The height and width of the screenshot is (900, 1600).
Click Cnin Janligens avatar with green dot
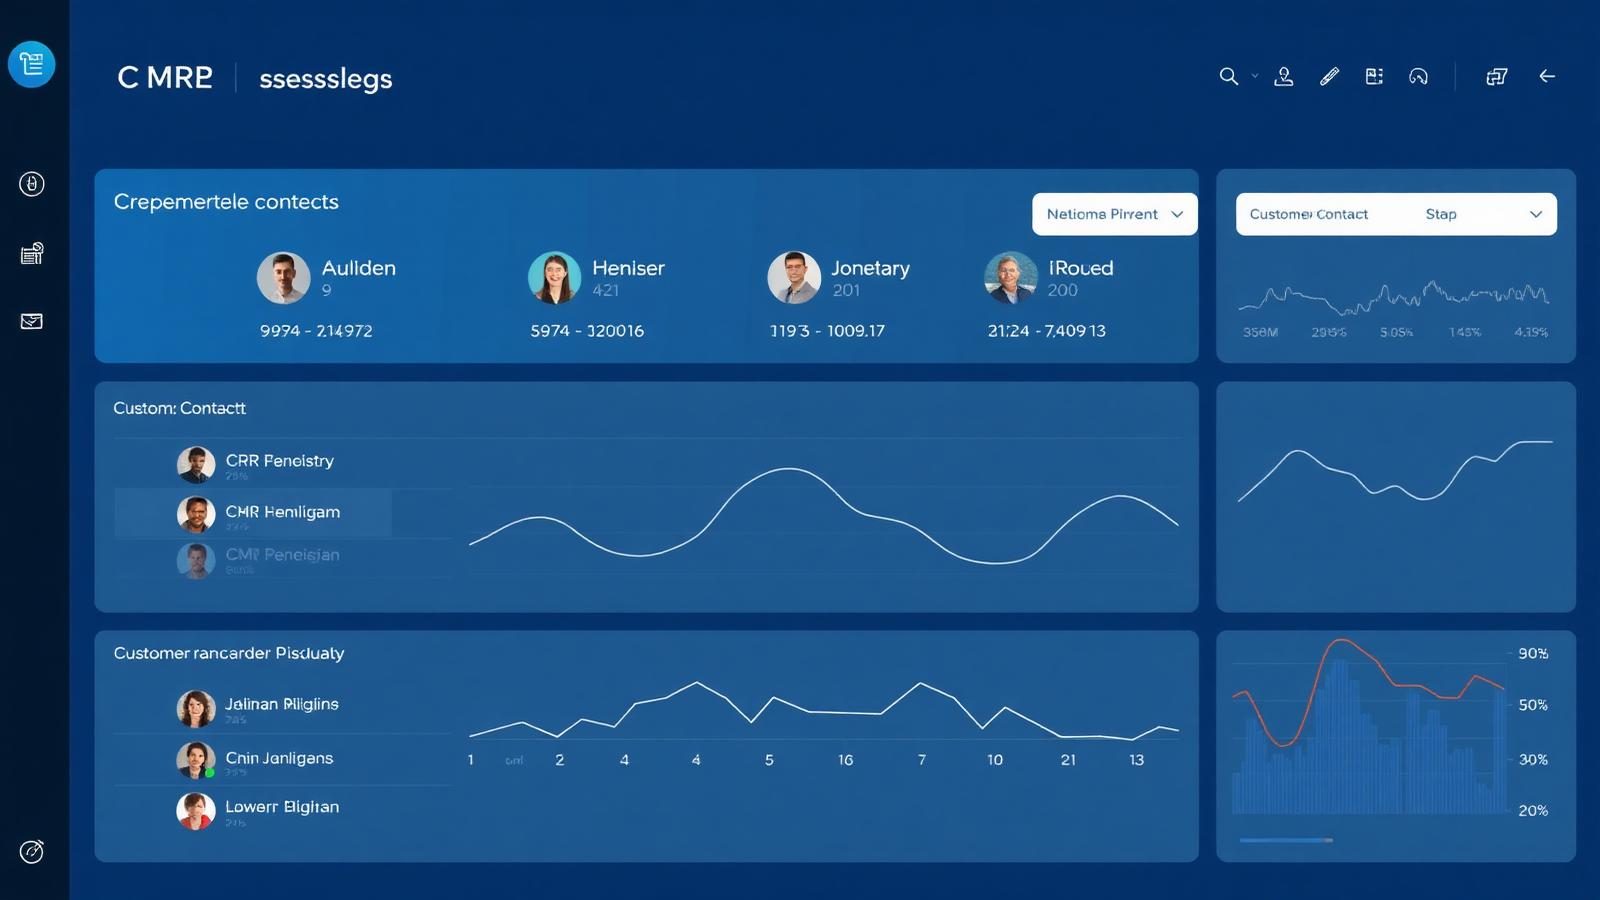tap(196, 760)
